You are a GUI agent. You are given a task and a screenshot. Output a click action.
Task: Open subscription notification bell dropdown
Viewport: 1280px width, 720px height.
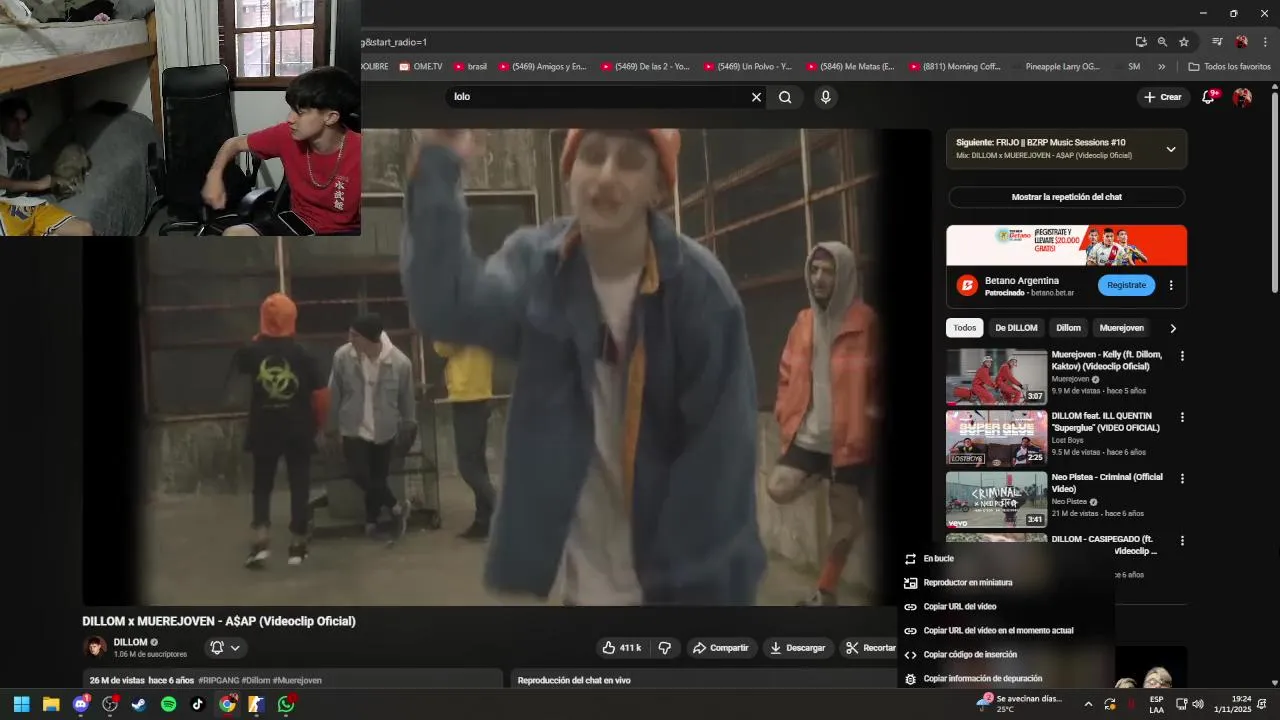[225, 648]
